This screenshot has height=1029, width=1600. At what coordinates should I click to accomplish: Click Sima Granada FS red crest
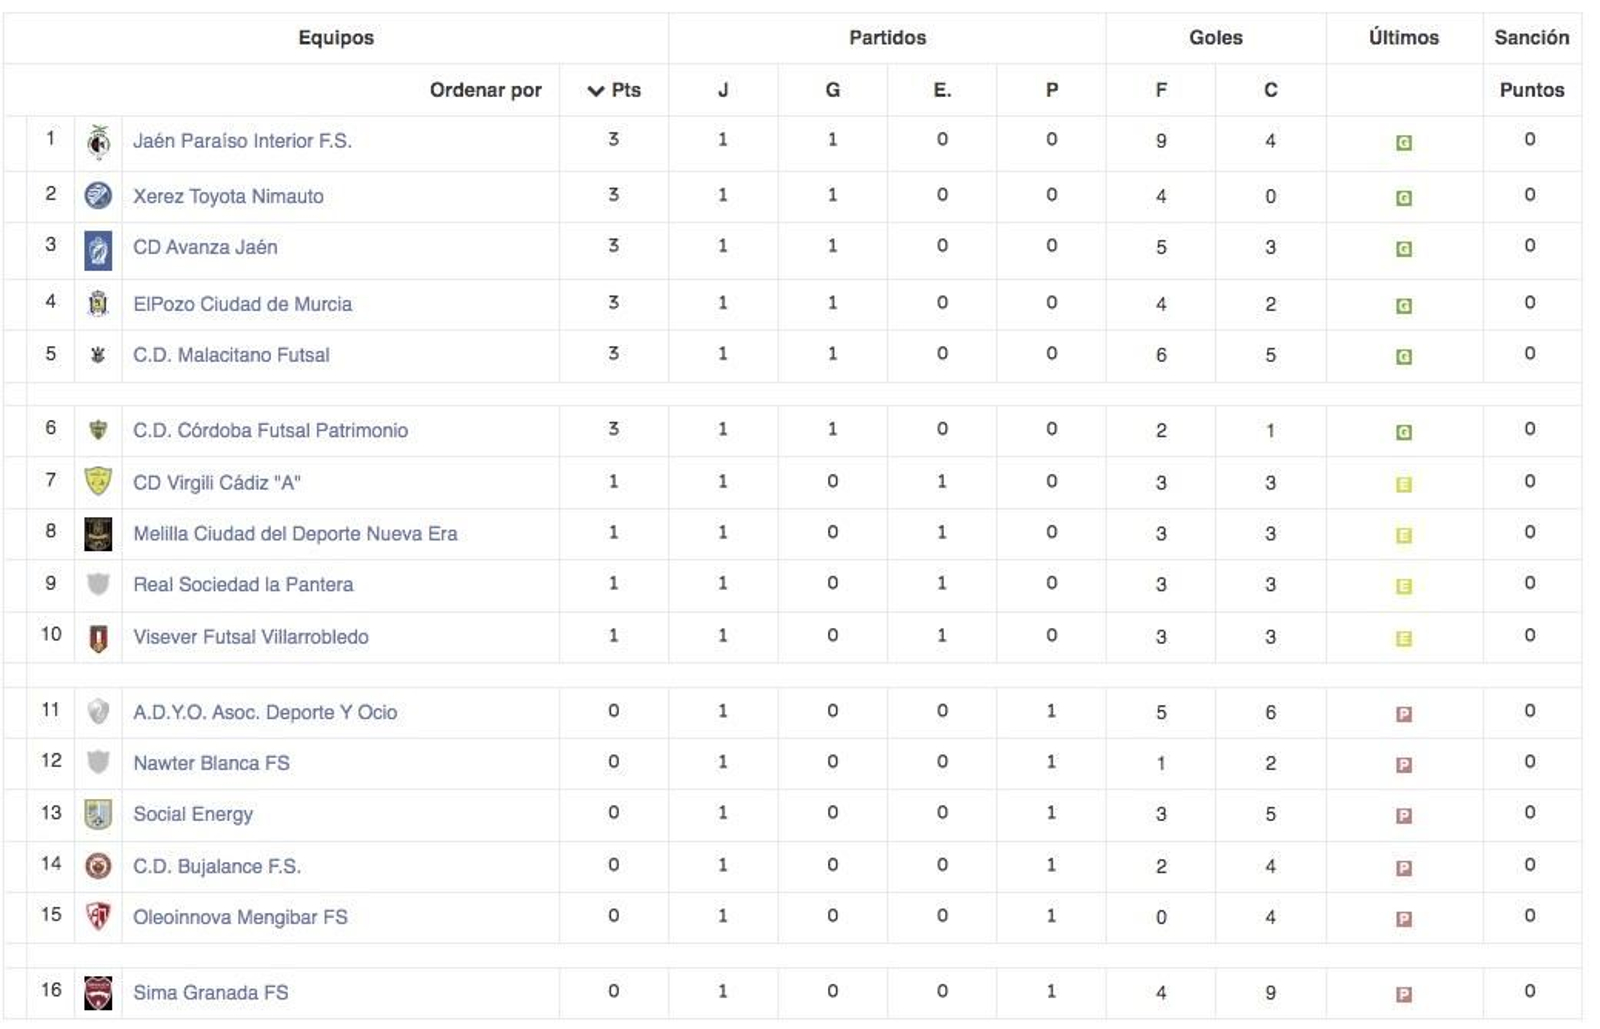tap(98, 993)
